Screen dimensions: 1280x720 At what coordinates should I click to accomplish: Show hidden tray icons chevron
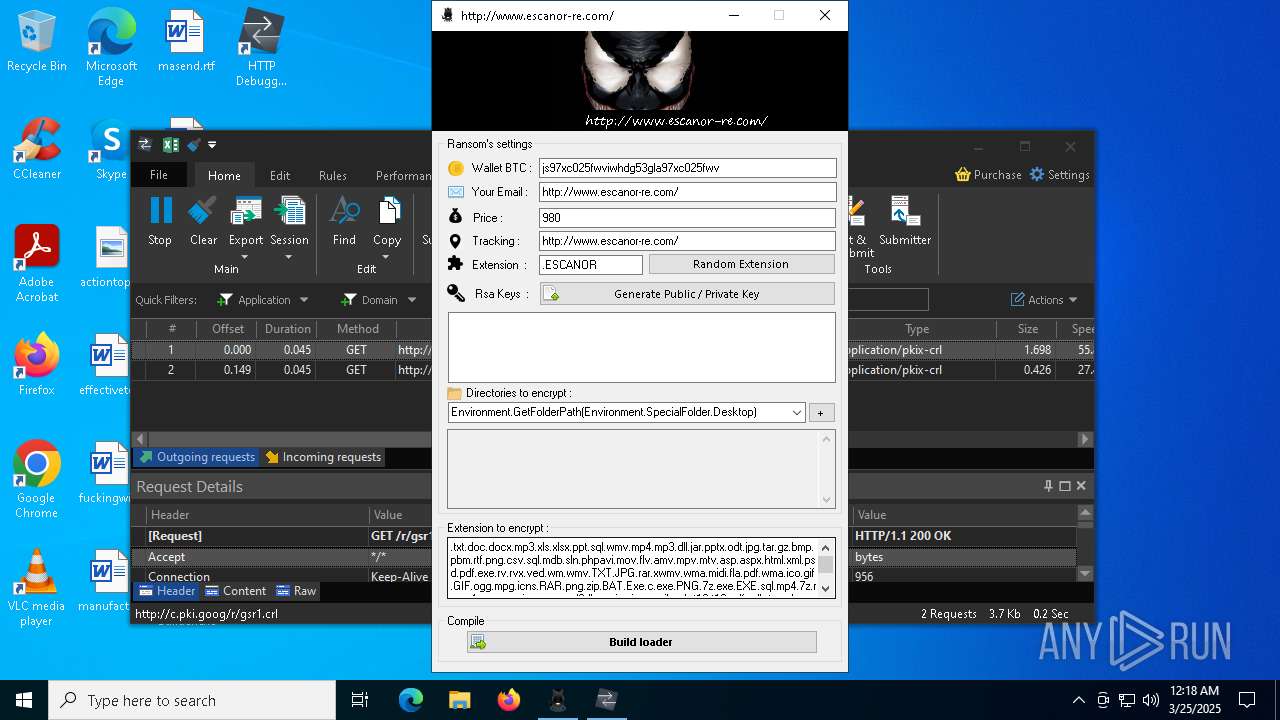tap(1078, 700)
